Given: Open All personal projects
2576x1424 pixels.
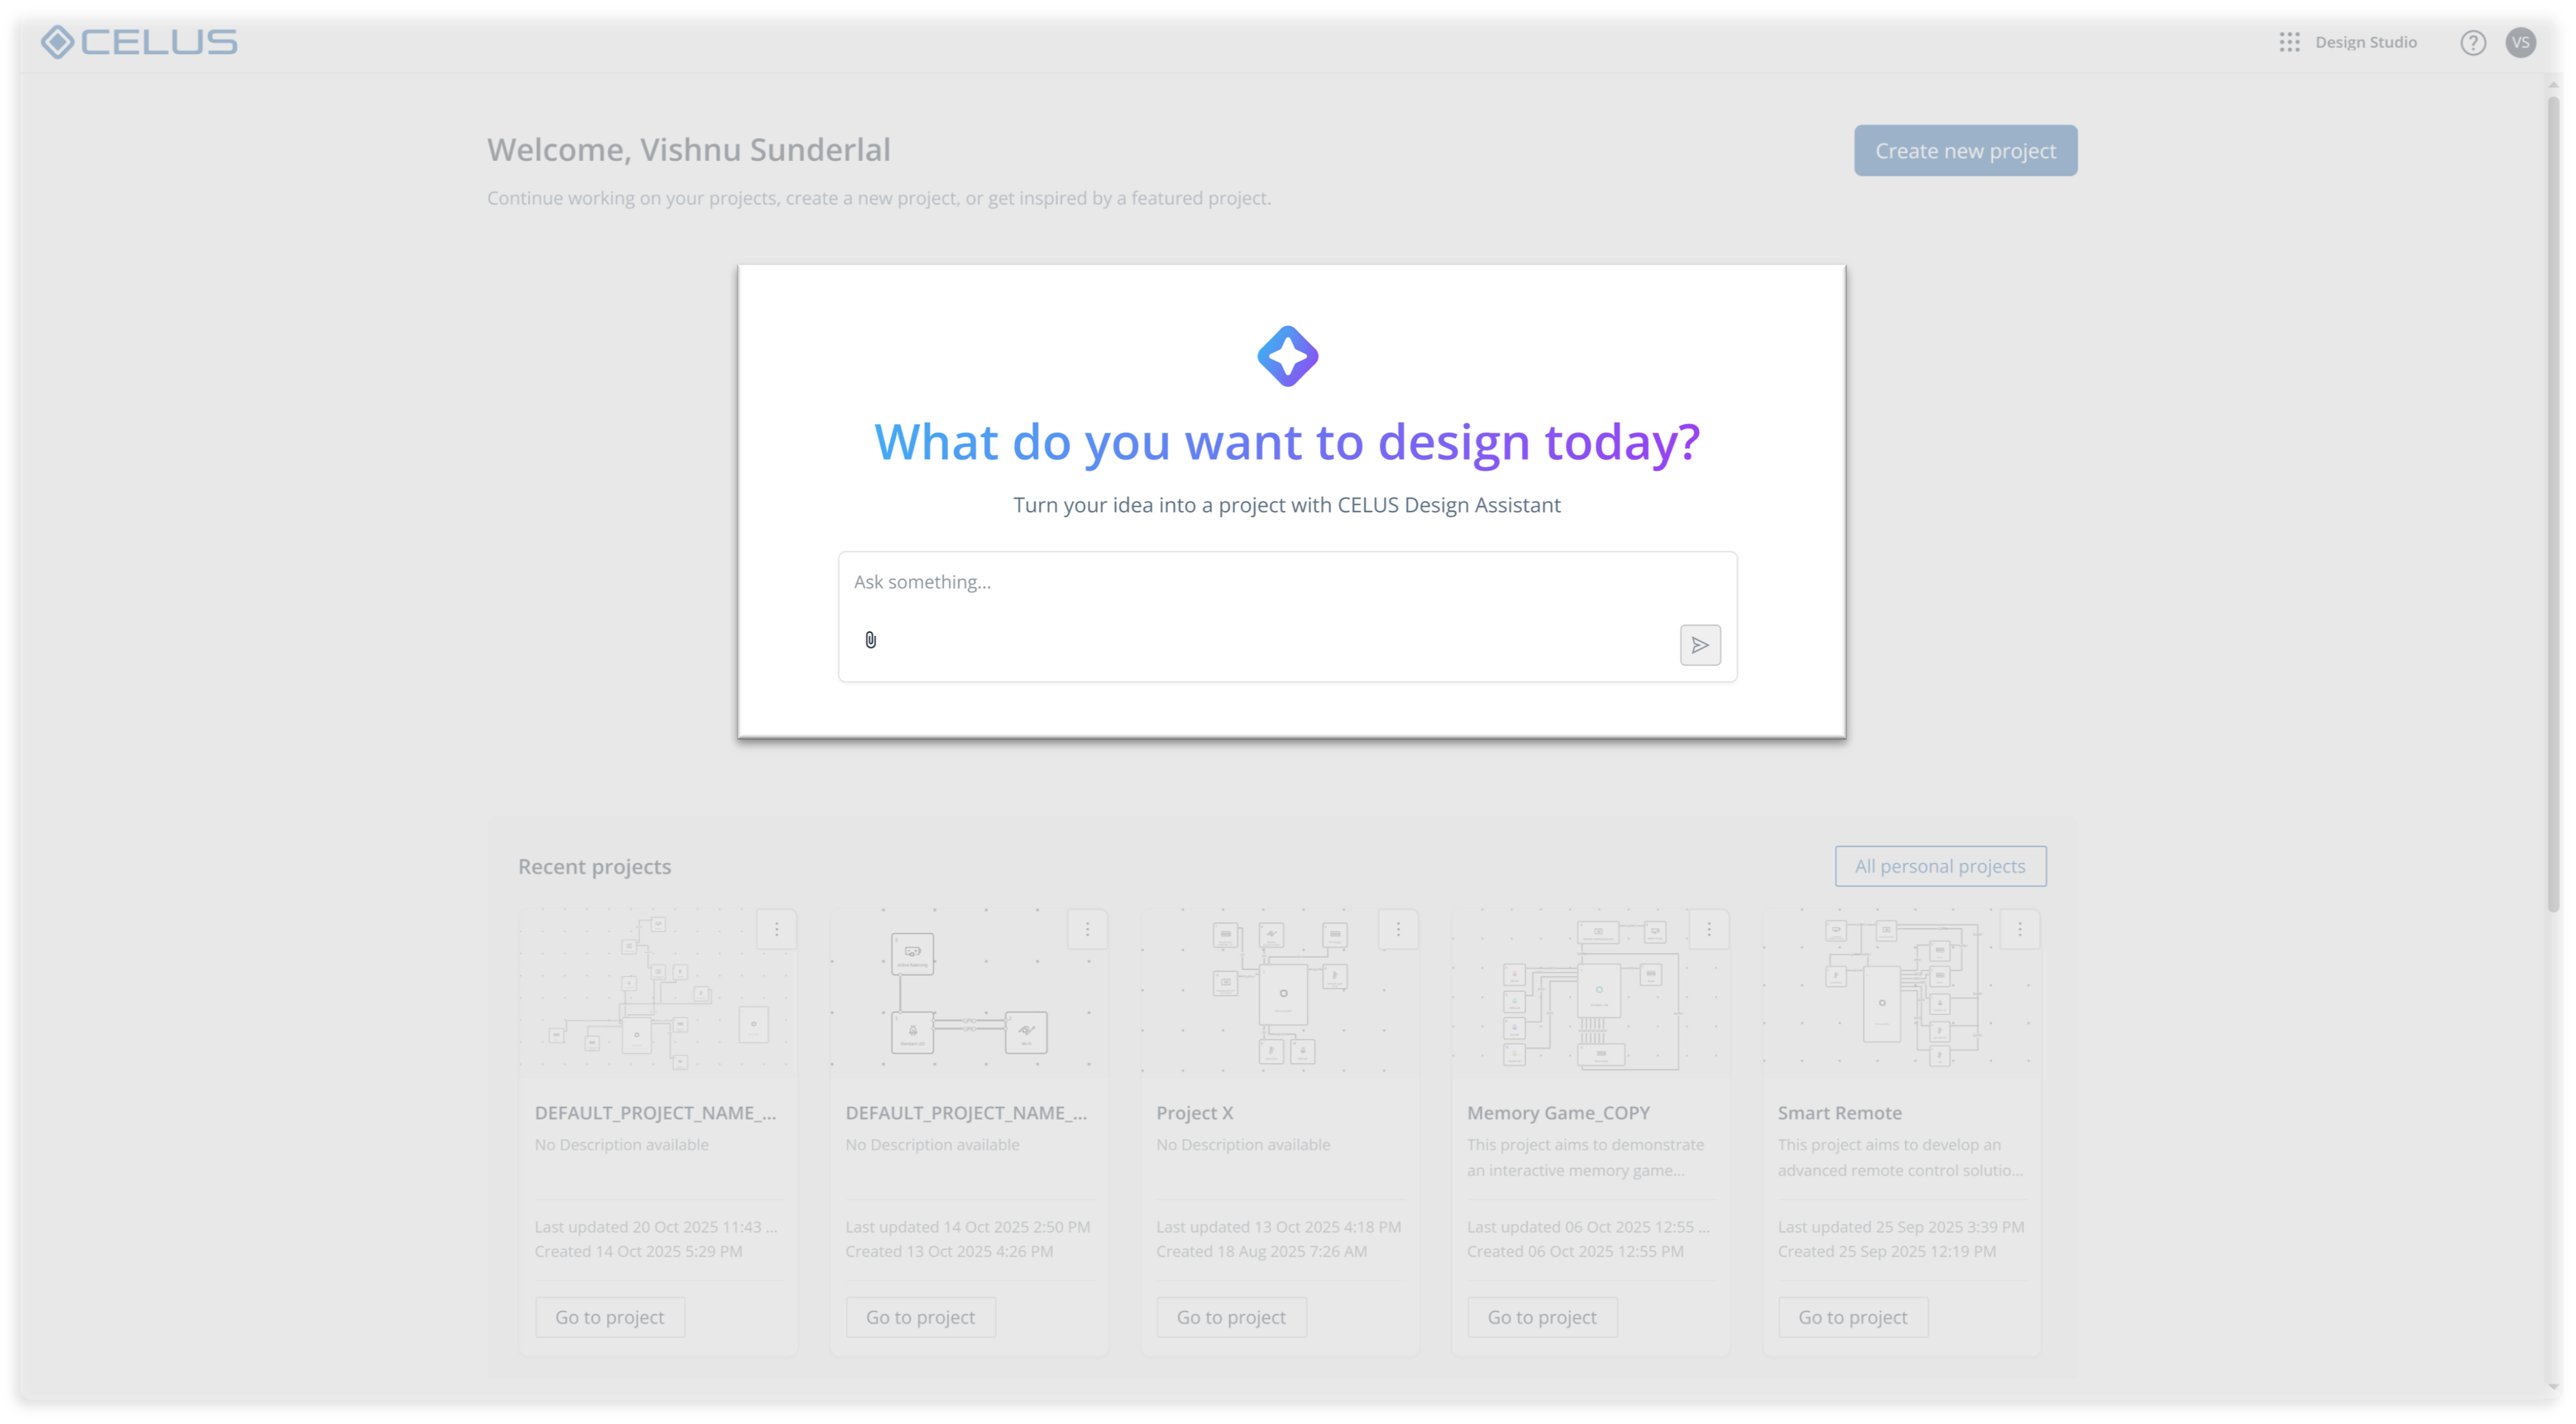Looking at the screenshot, I should point(1939,866).
